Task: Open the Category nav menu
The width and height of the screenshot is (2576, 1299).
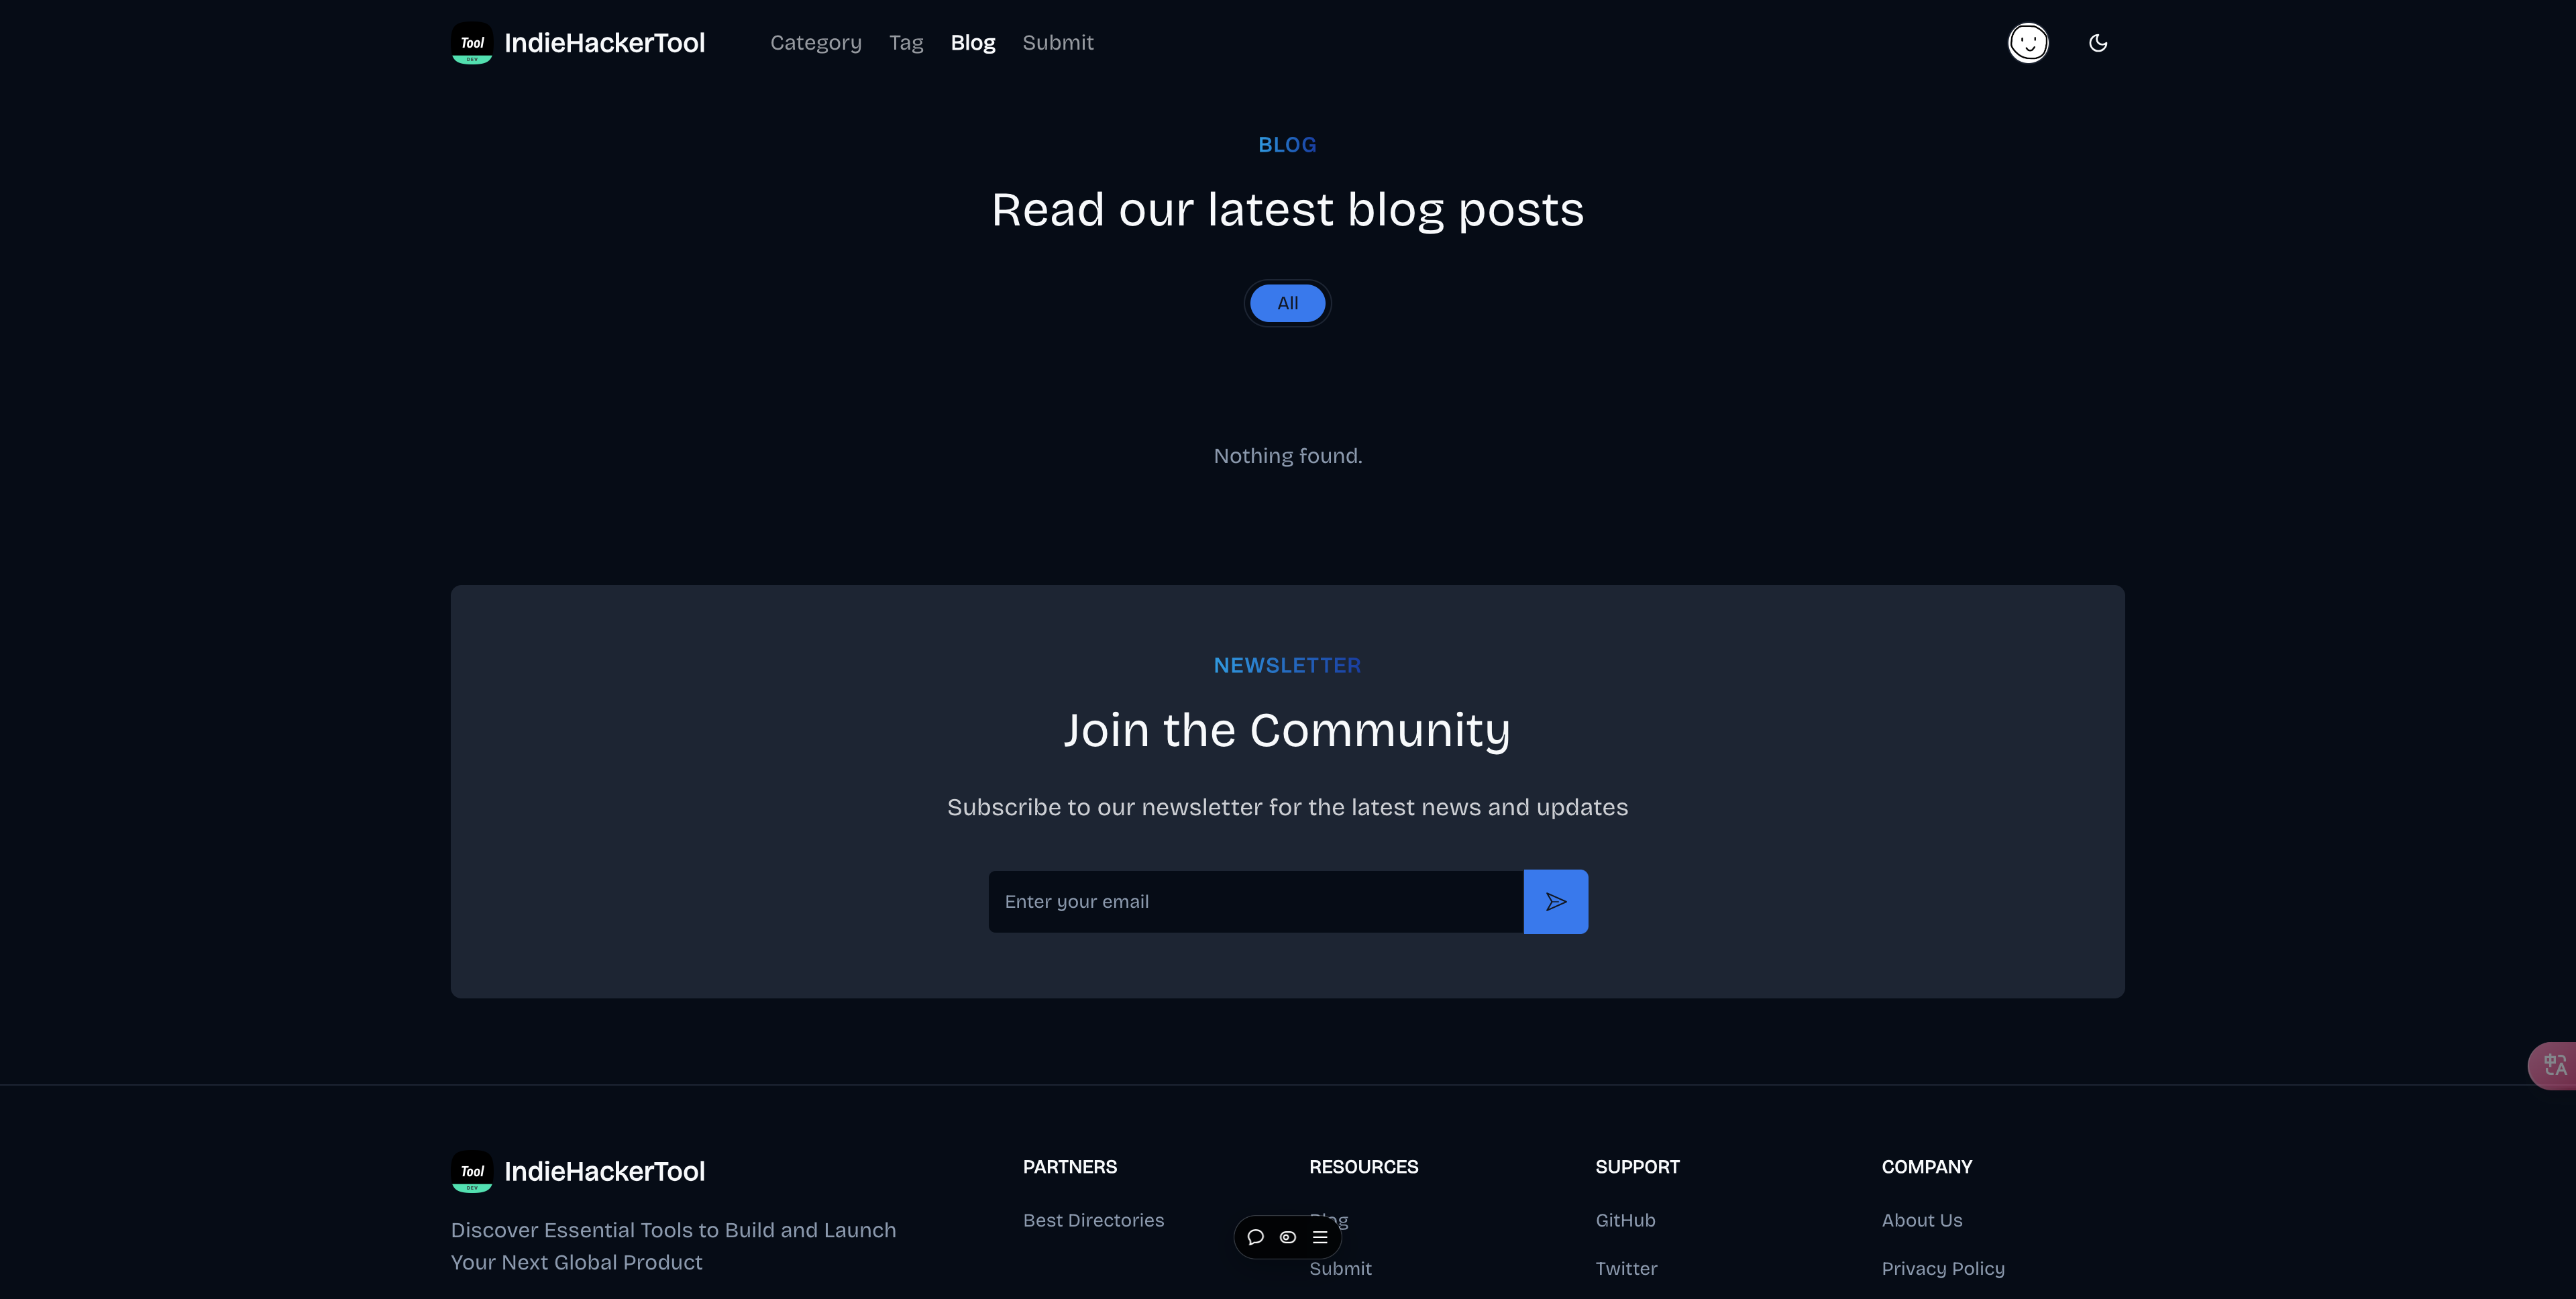Action: (x=816, y=43)
